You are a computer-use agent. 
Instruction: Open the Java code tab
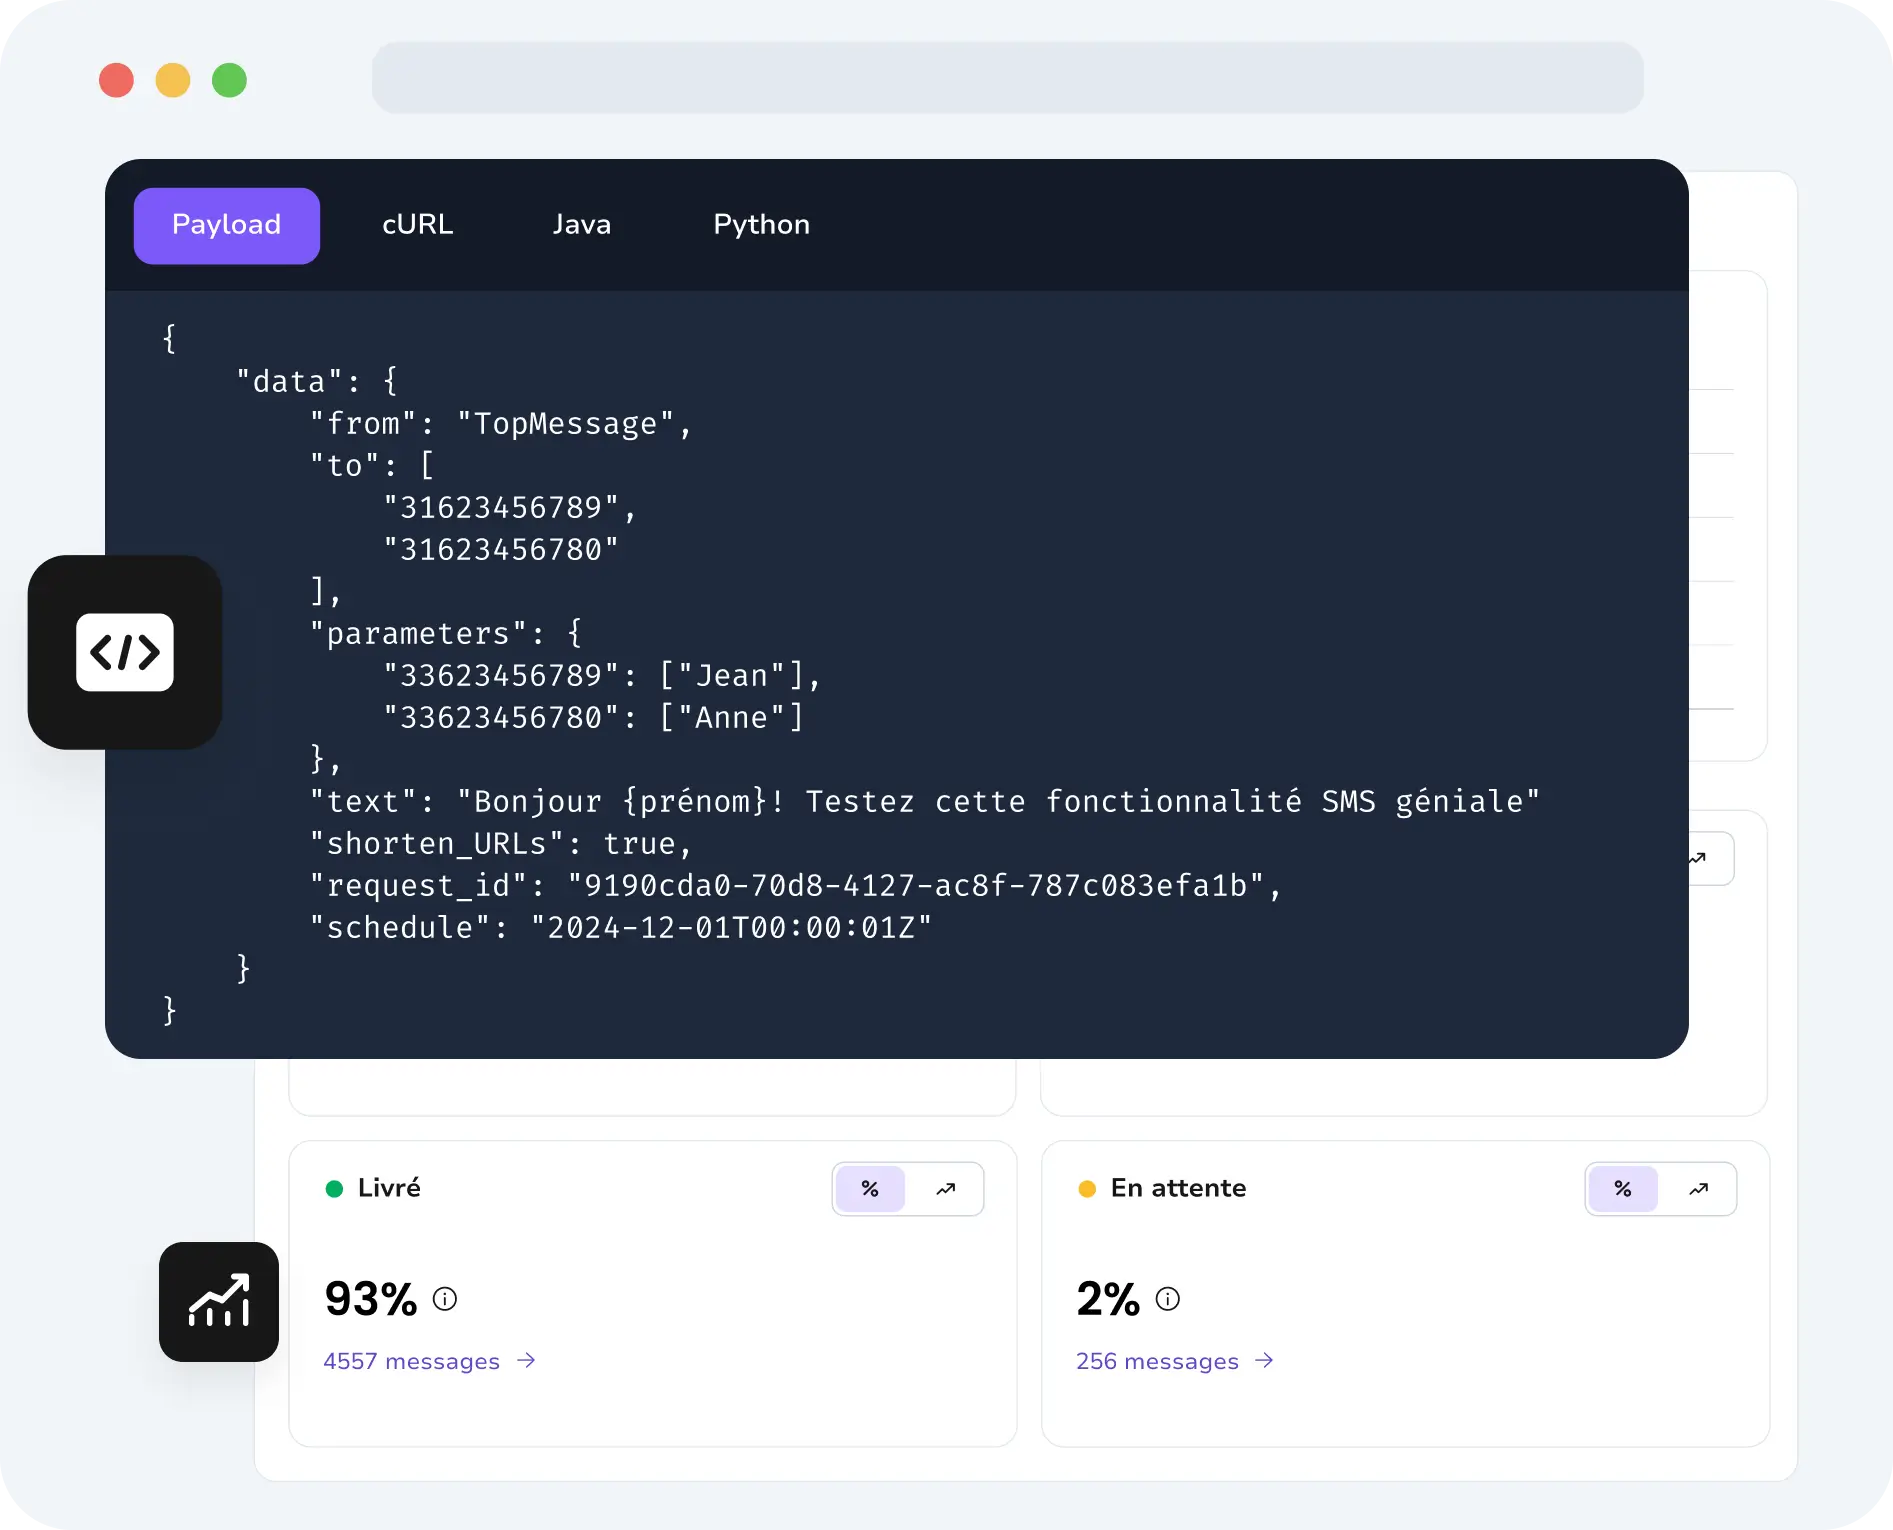582,225
